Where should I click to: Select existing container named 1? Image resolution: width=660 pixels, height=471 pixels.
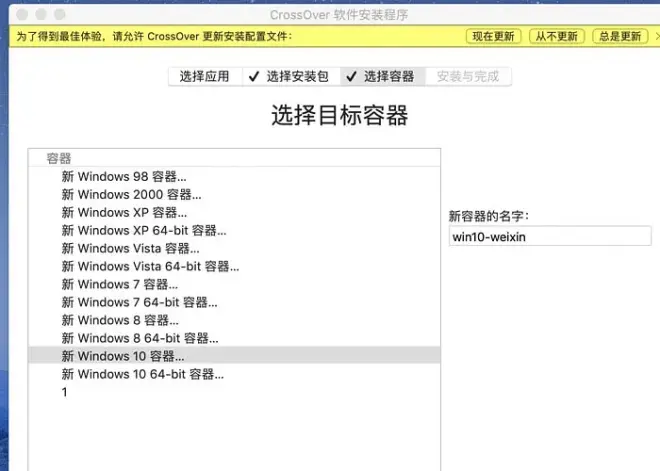tap(234, 392)
